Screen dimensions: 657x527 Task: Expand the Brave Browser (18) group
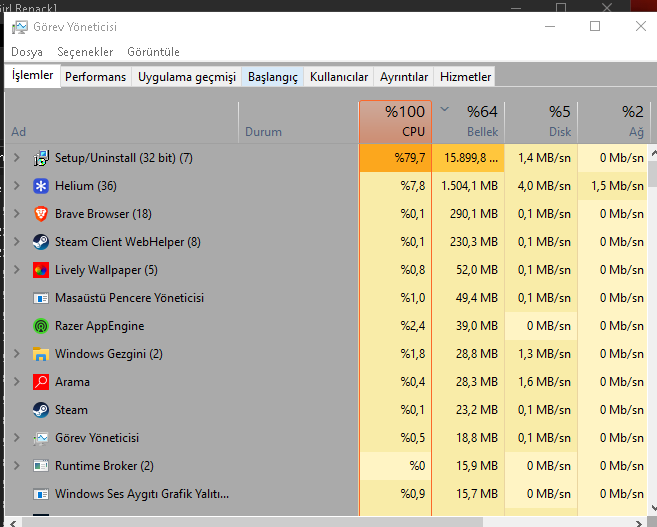(x=17, y=214)
